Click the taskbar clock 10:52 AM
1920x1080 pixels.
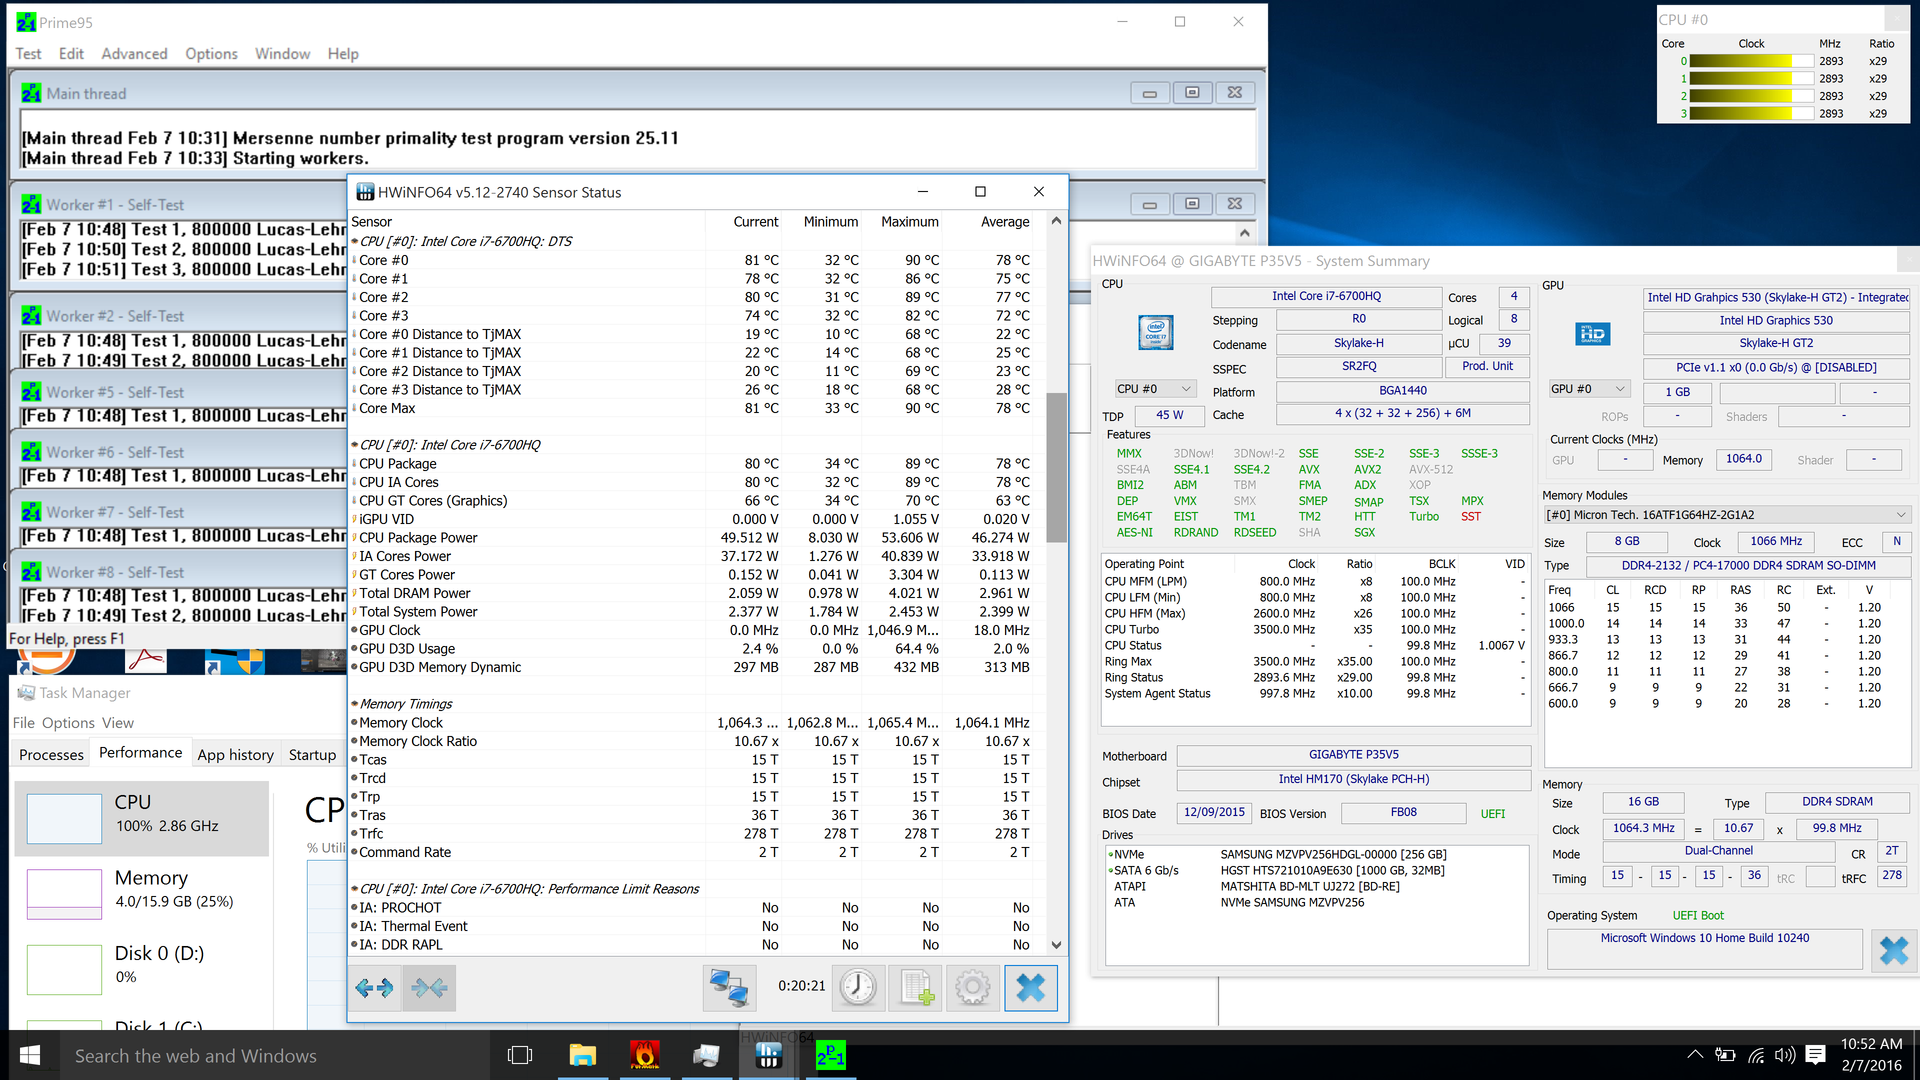click(x=1871, y=1044)
